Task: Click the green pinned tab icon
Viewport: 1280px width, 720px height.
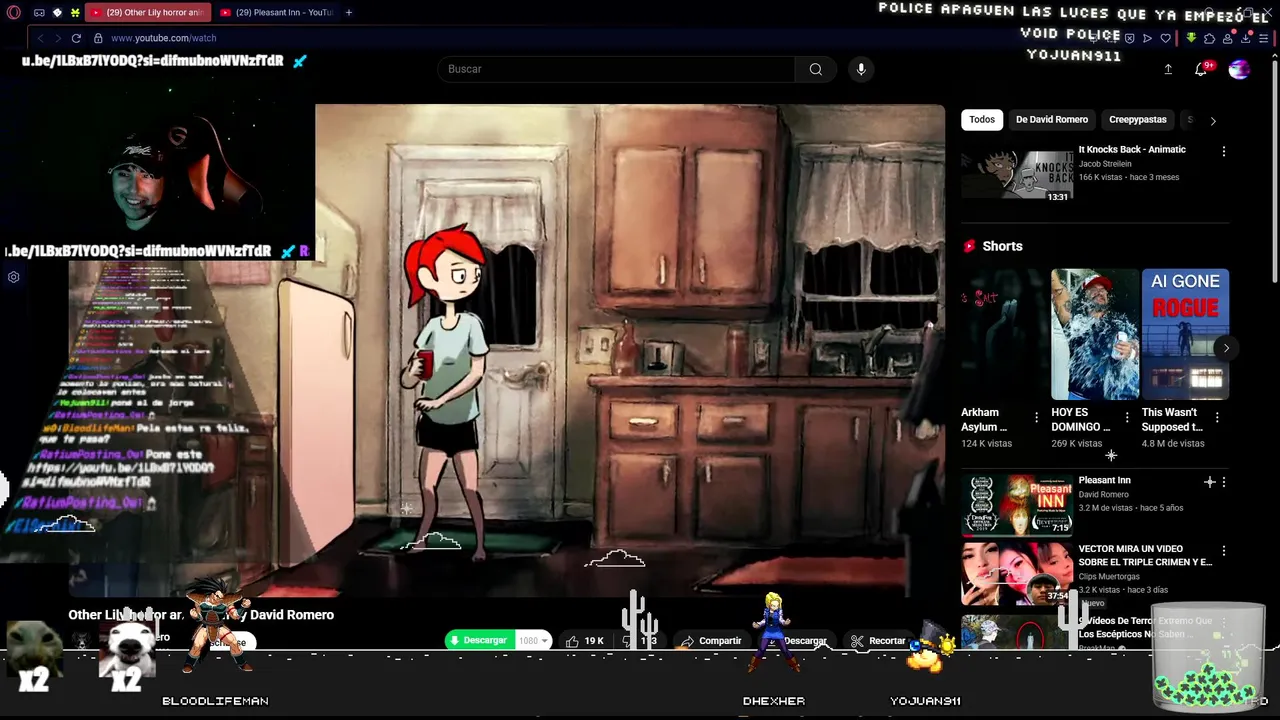Action: 75,13
